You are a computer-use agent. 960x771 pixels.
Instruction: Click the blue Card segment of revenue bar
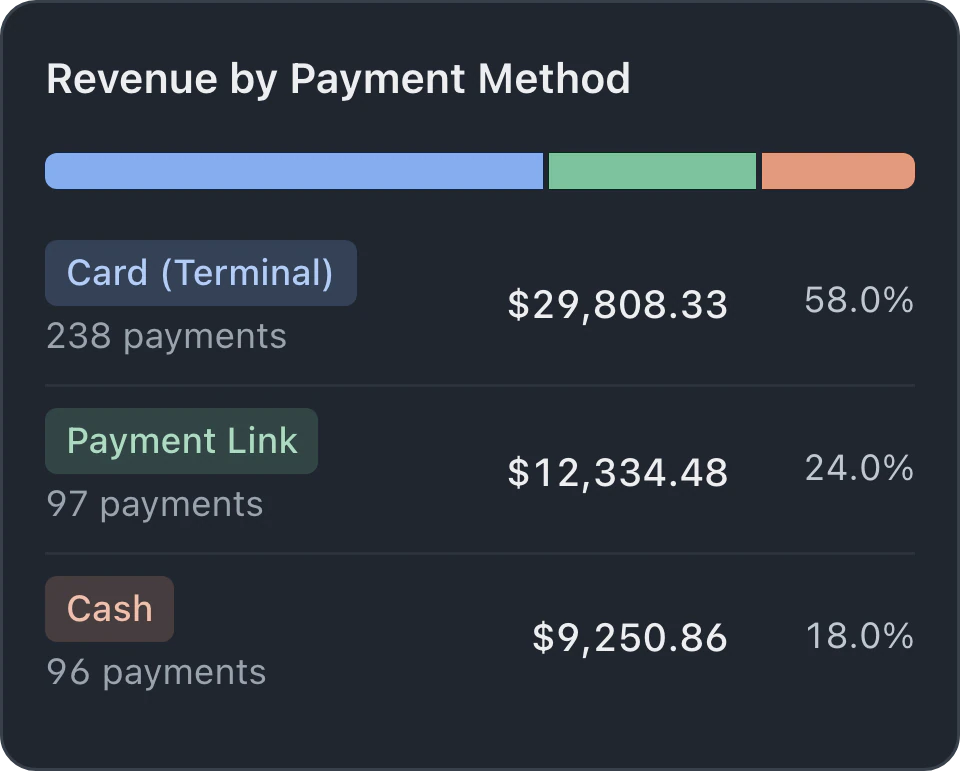point(294,171)
